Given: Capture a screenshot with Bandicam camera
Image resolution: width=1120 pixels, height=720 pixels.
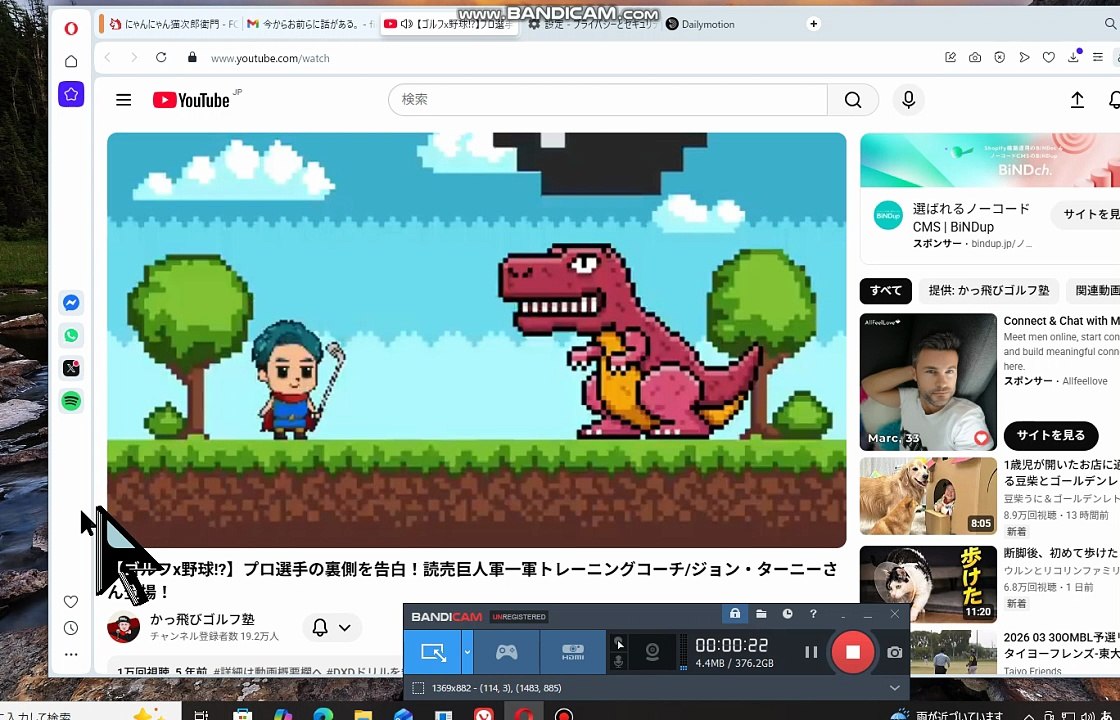Looking at the screenshot, I should (x=894, y=652).
